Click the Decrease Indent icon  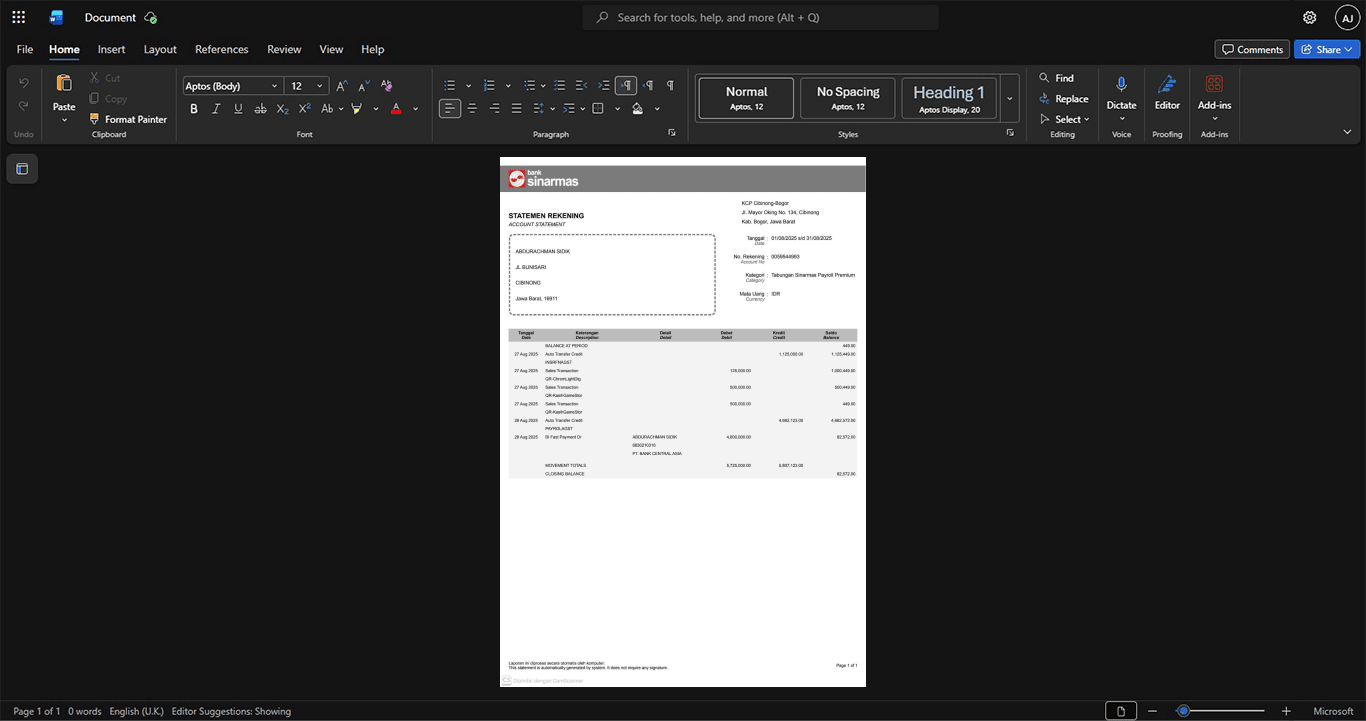point(582,85)
